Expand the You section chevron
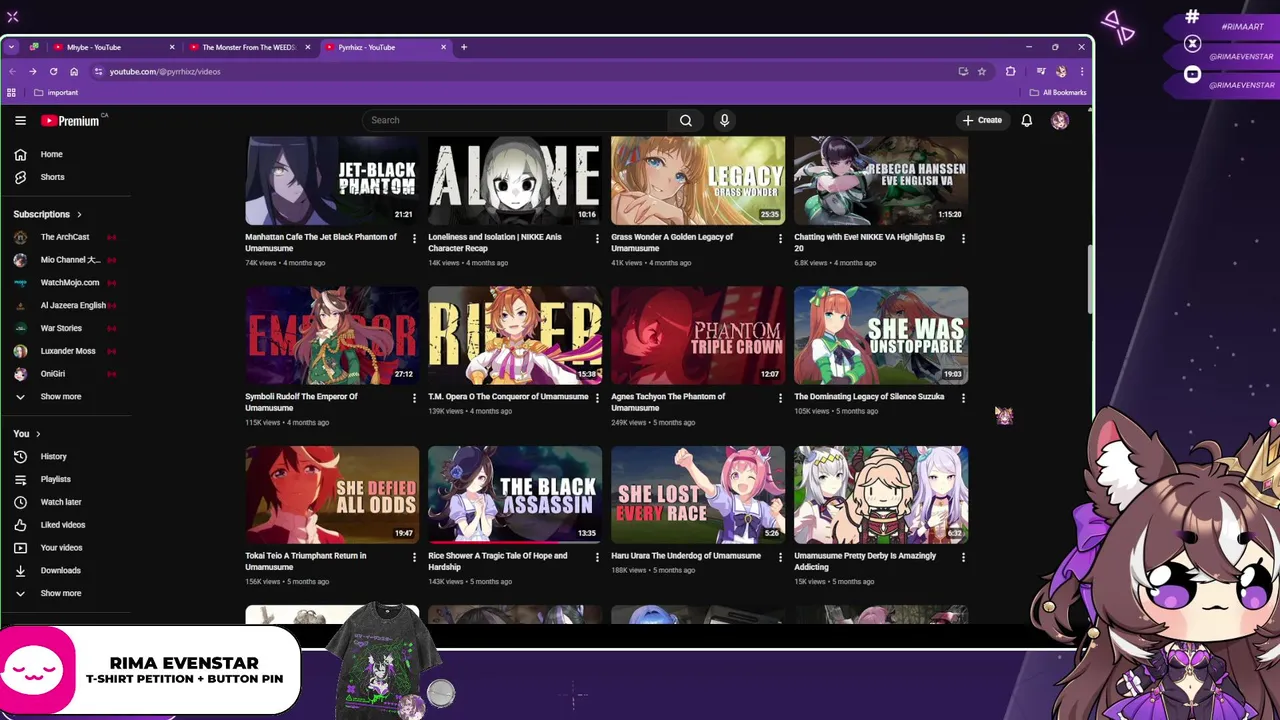The height and width of the screenshot is (720, 1280). tap(38, 434)
